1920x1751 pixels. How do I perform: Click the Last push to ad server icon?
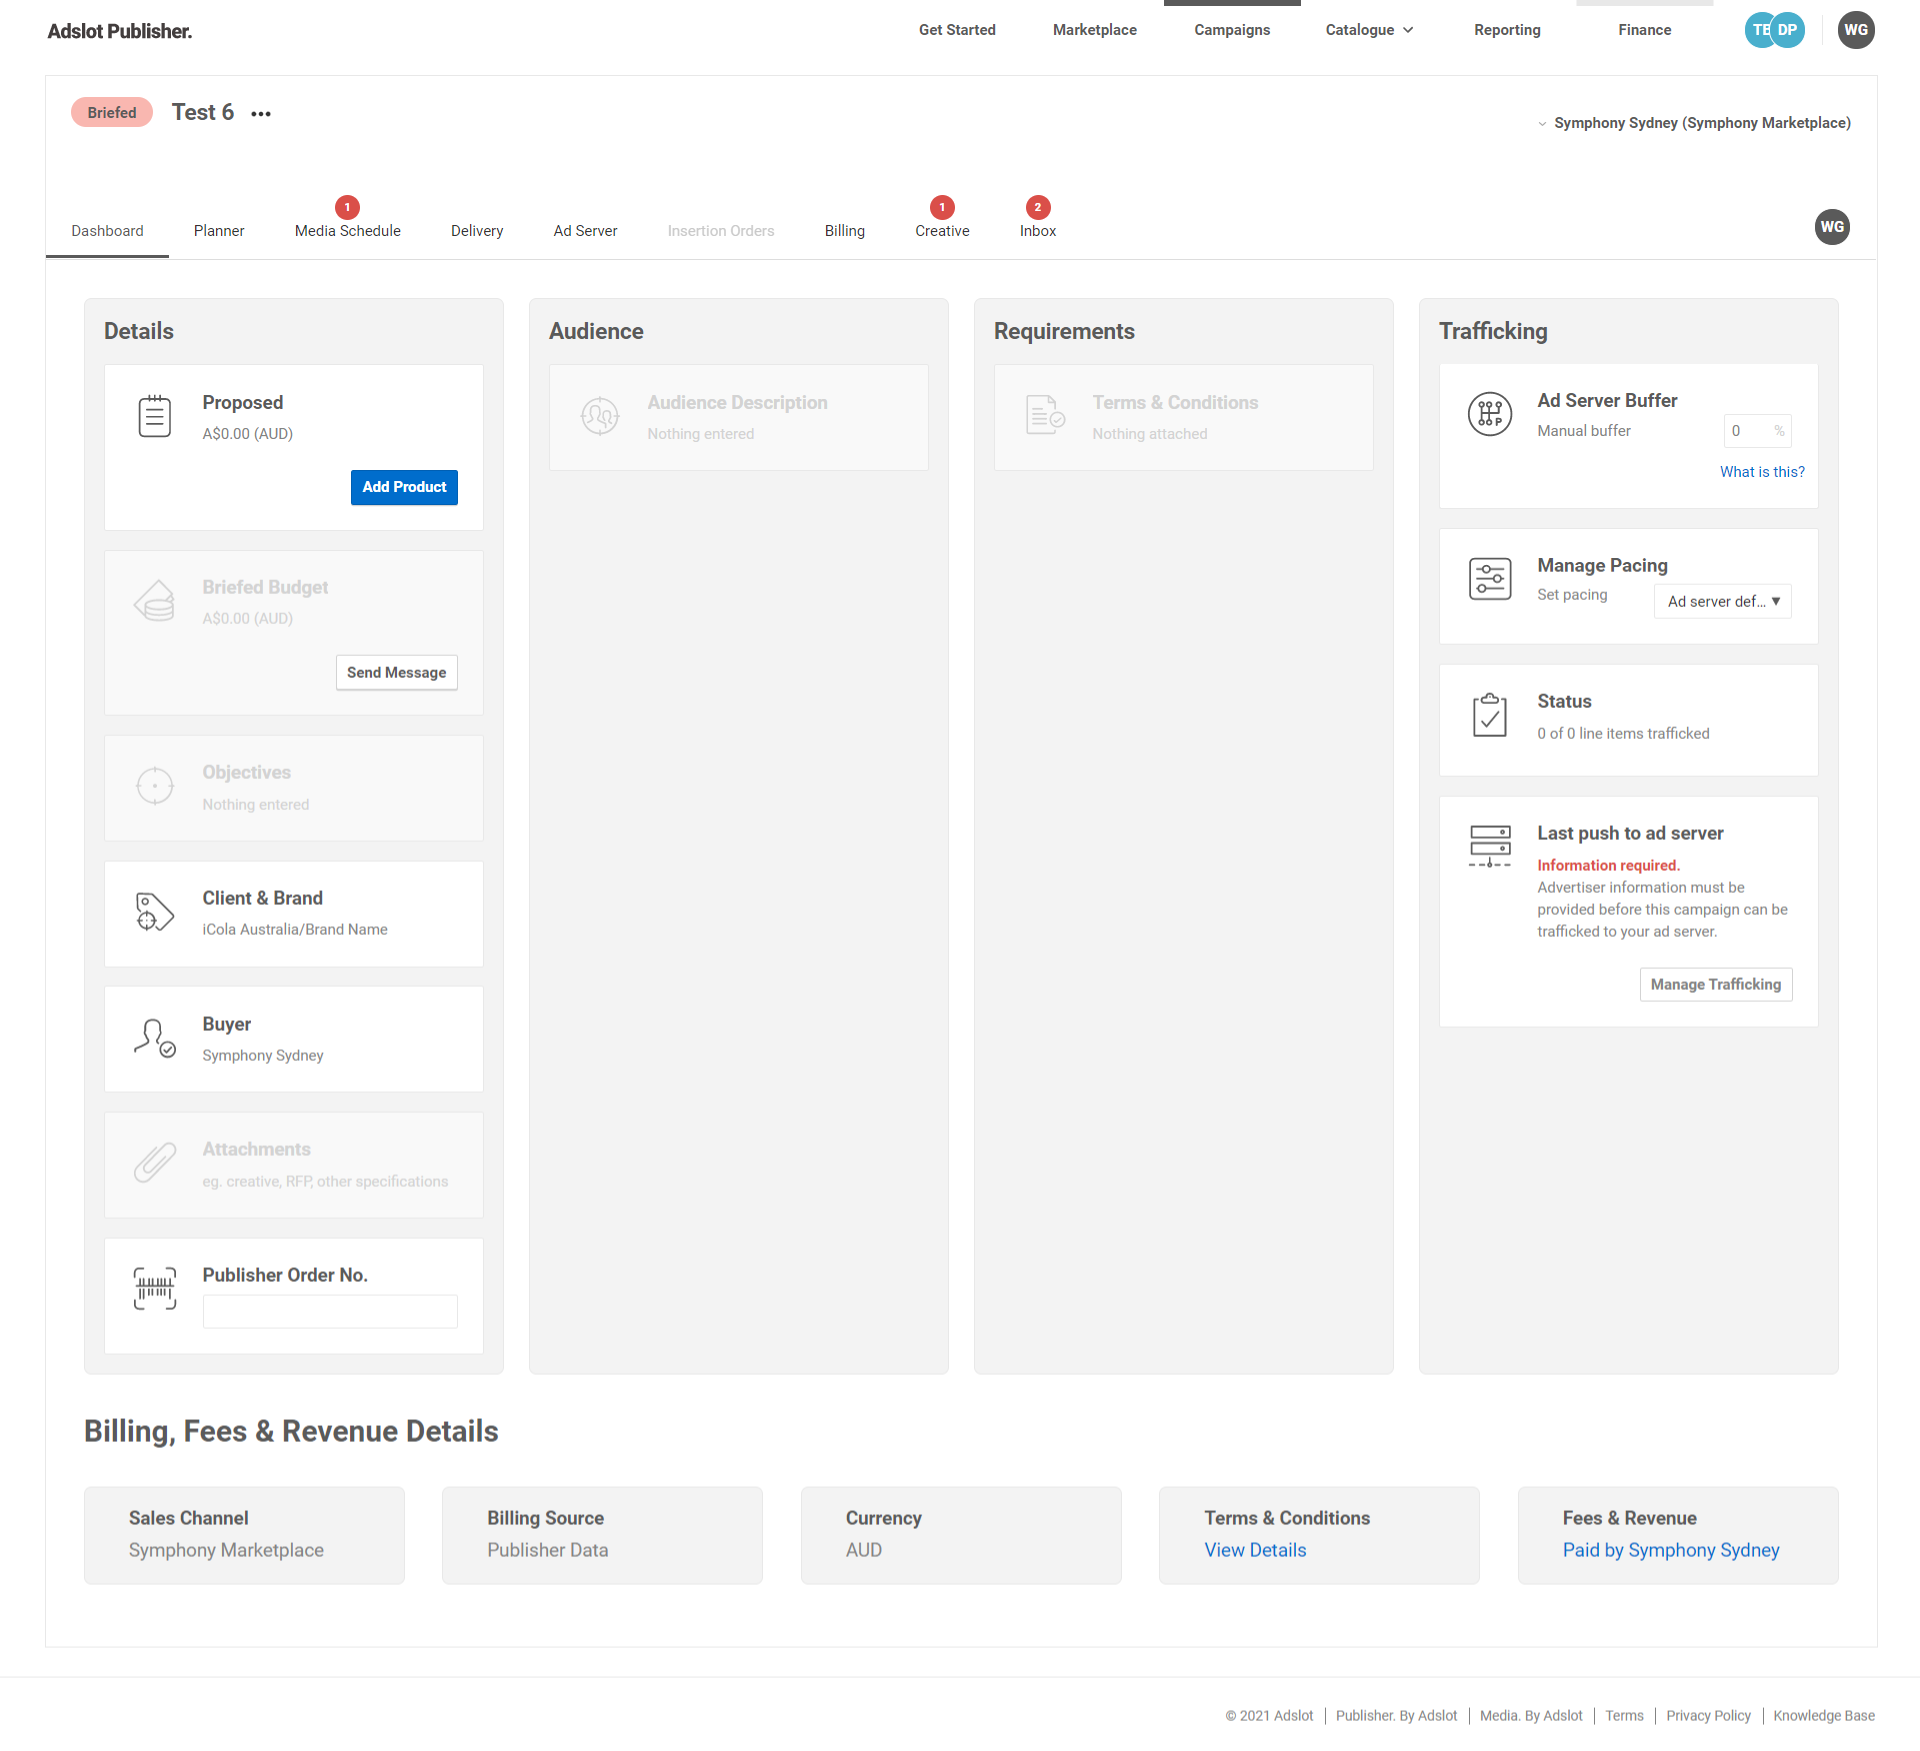pos(1489,846)
